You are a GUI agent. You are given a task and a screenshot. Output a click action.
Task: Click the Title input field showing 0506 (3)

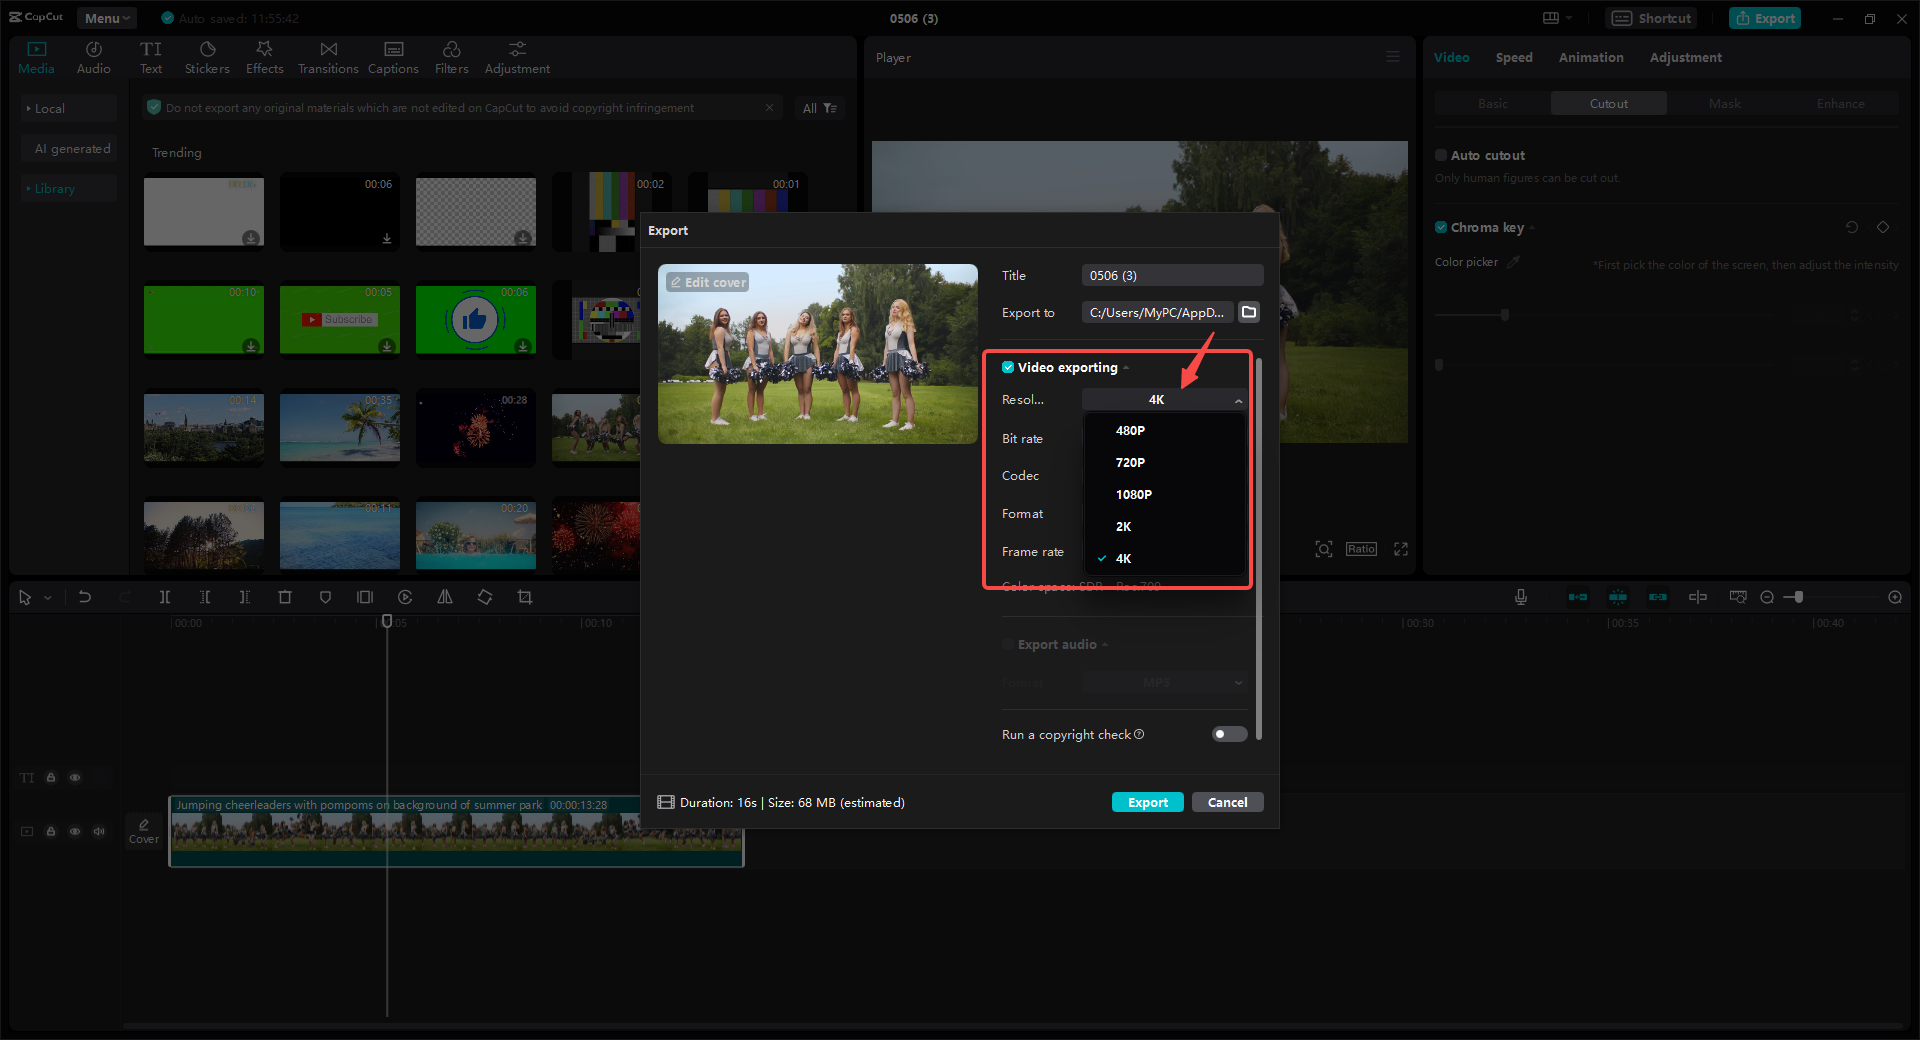pyautogui.click(x=1171, y=275)
